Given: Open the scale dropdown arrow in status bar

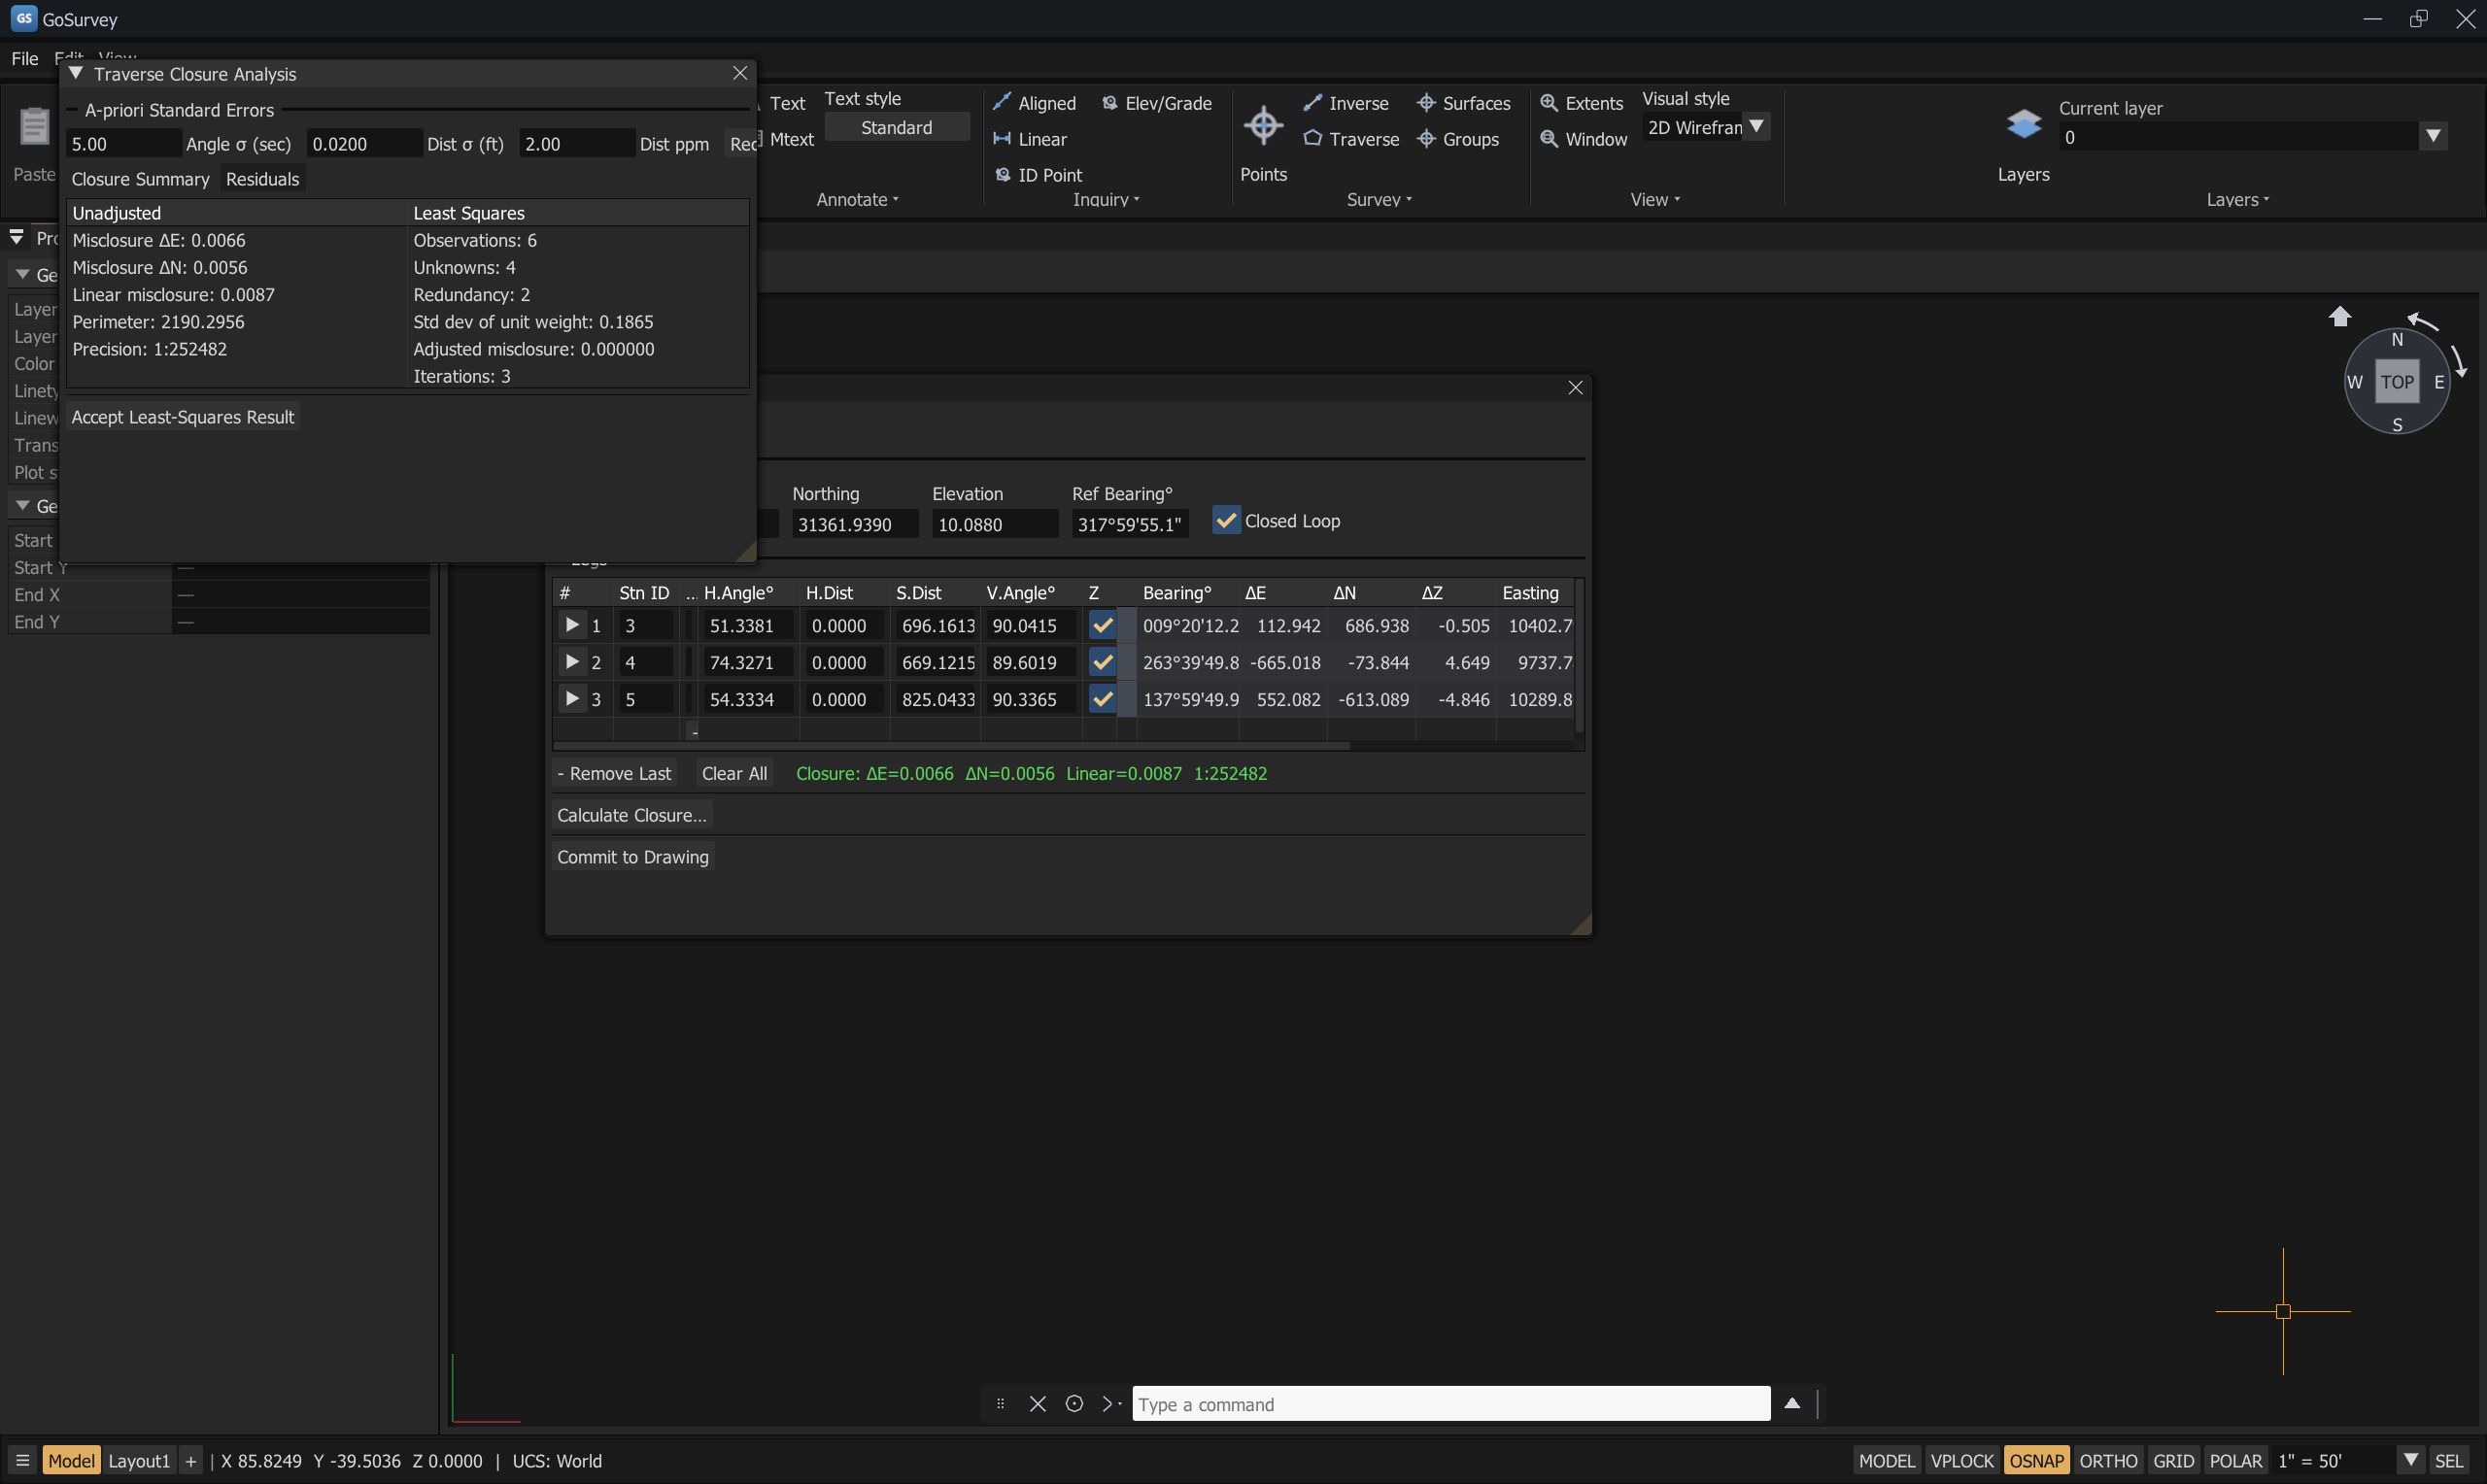Looking at the screenshot, I should pos(2411,1460).
